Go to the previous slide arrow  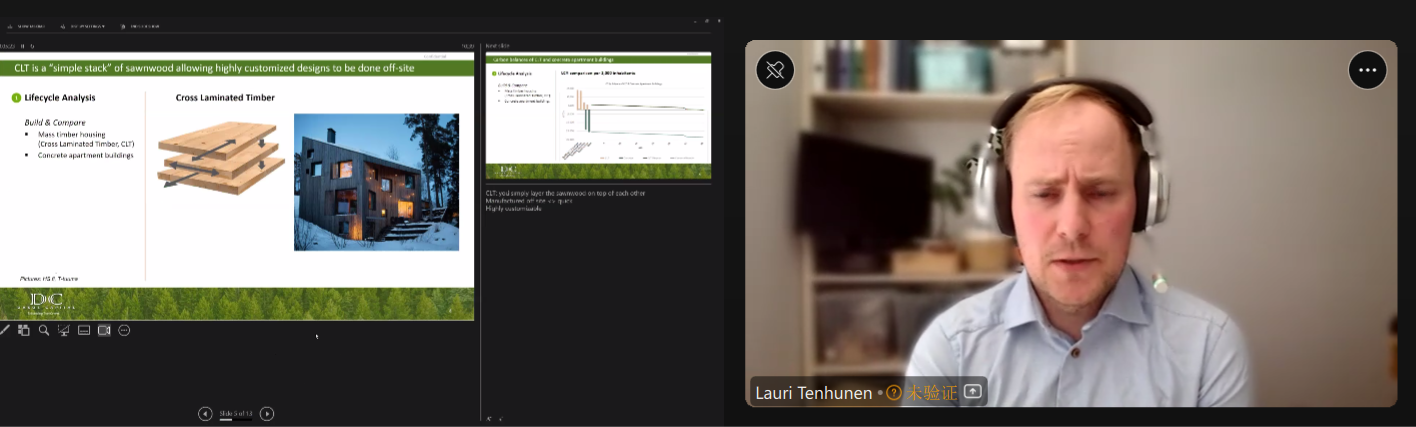[205, 414]
